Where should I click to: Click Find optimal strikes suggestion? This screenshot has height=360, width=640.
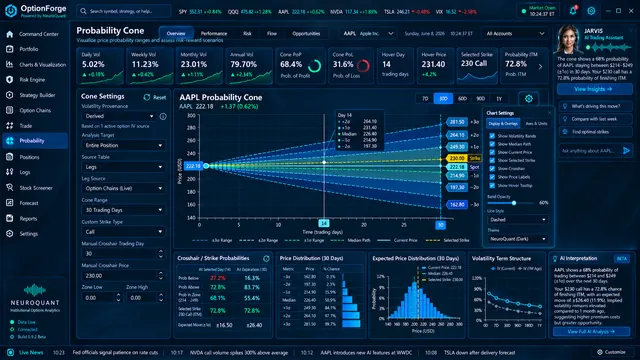coord(595,132)
